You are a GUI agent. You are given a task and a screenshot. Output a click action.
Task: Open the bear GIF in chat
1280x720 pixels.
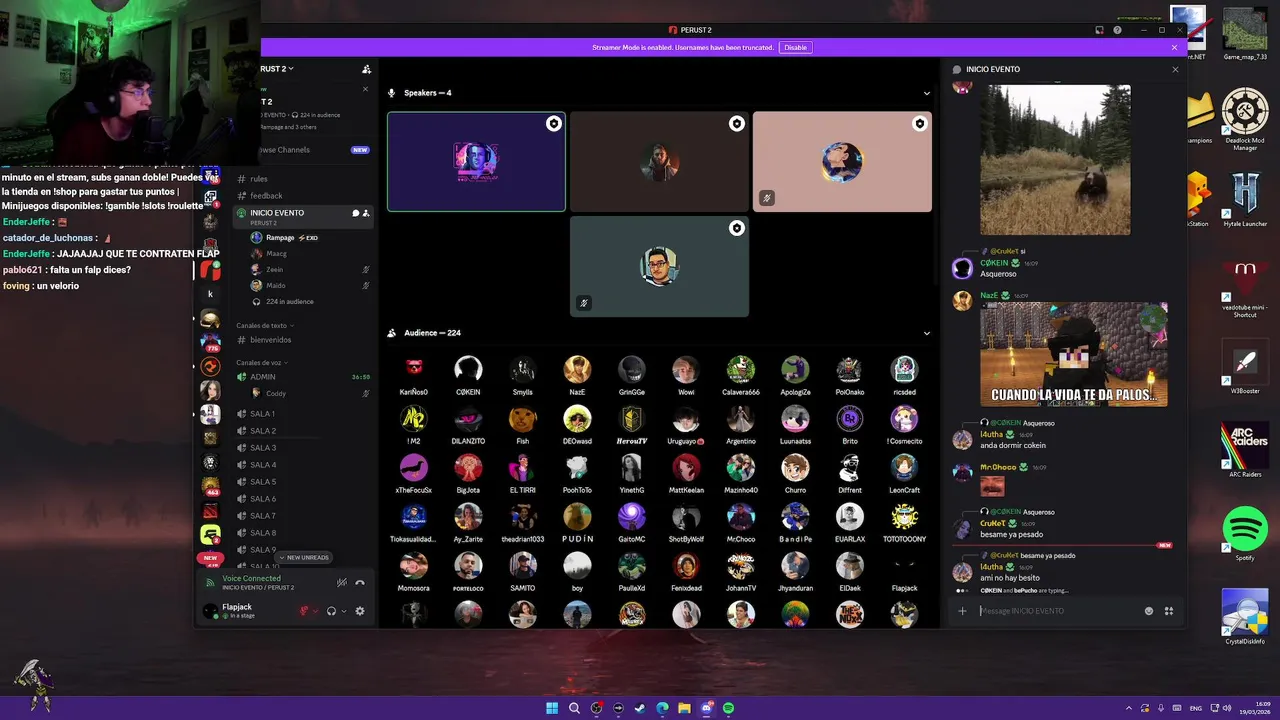(x=1055, y=160)
